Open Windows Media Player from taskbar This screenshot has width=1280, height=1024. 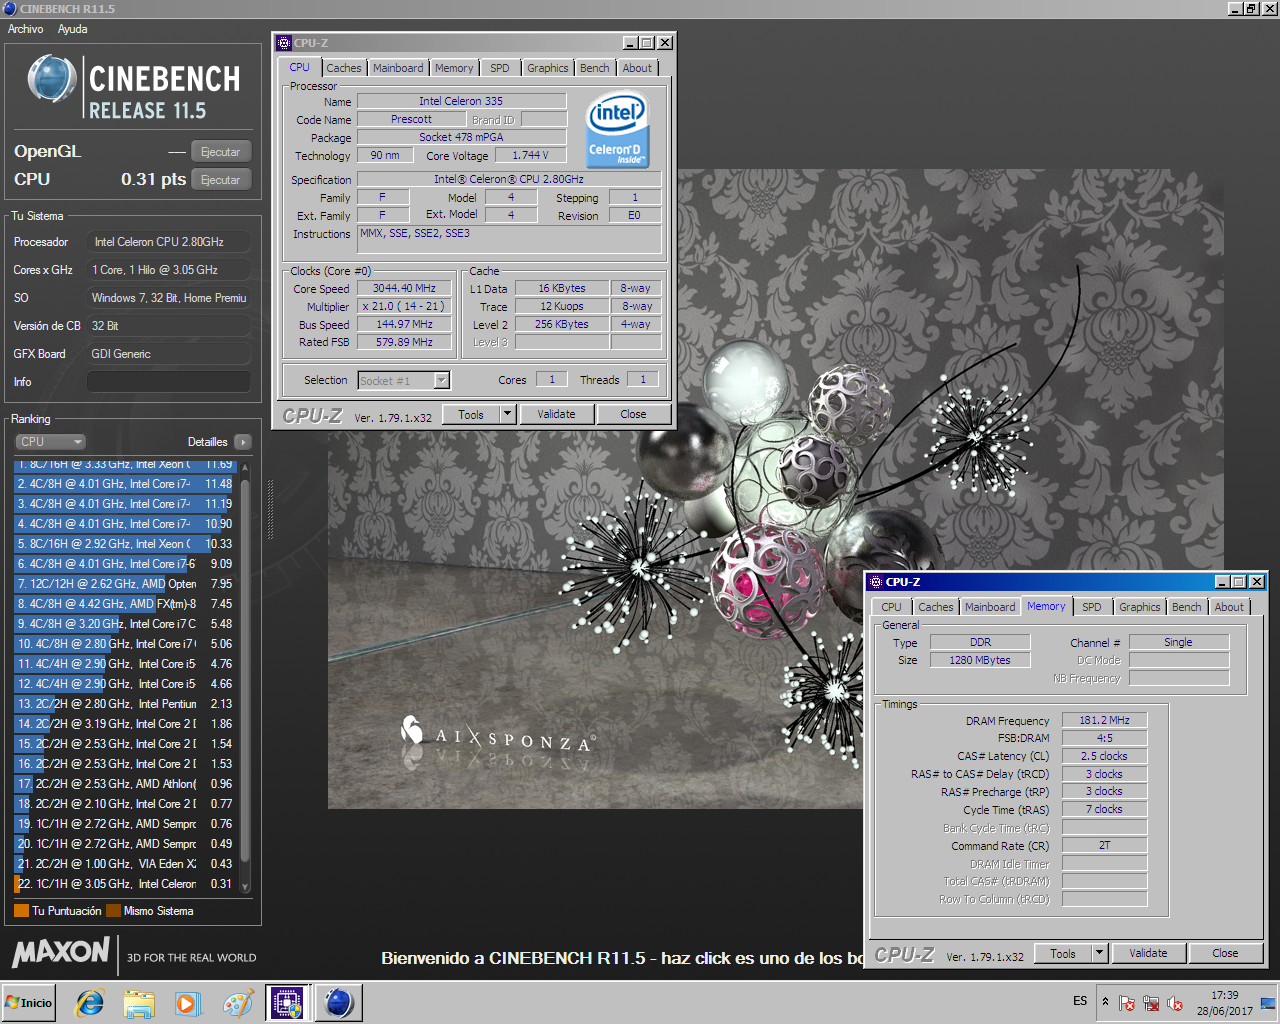[187, 1003]
